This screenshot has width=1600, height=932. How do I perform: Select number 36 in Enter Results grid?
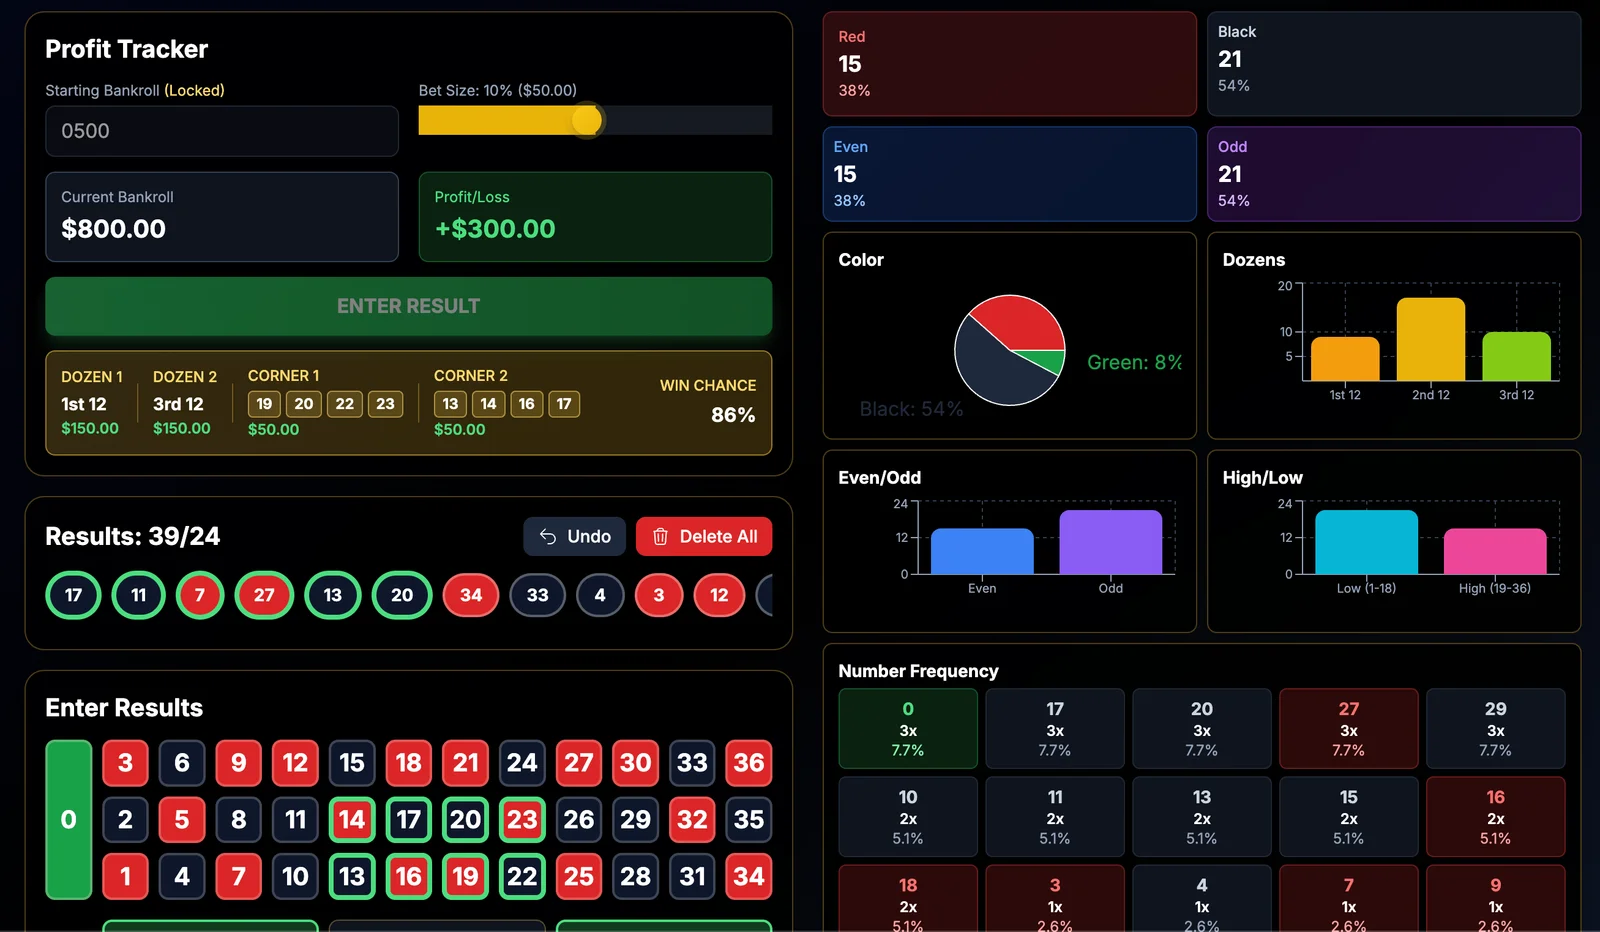point(748,763)
